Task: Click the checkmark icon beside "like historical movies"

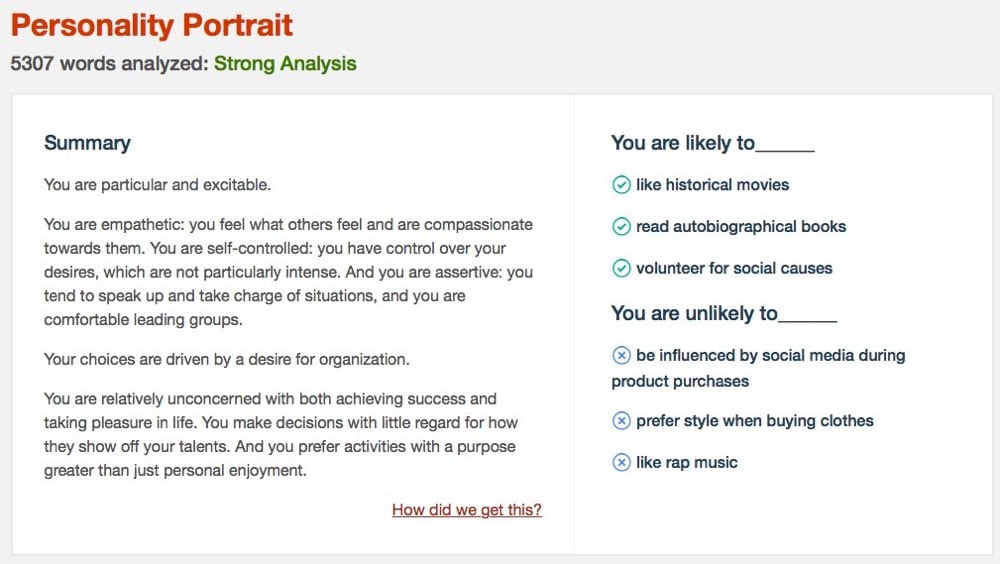Action: (x=621, y=185)
